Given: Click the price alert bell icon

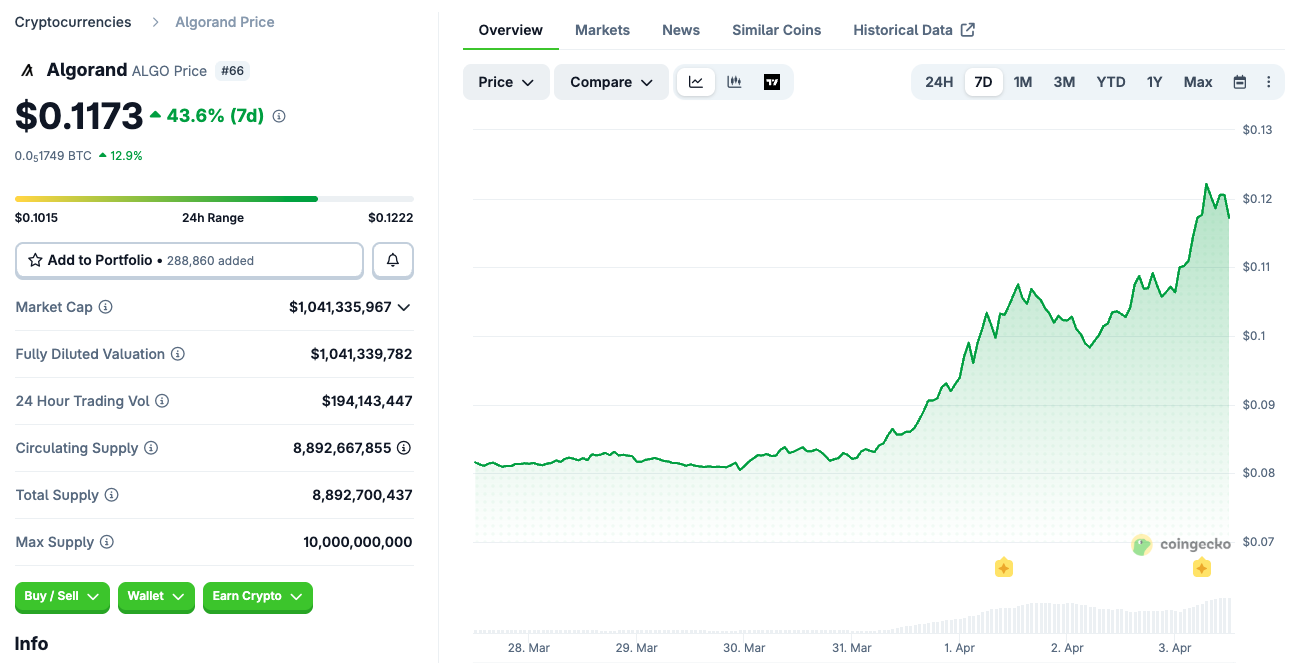Looking at the screenshot, I should coord(392,260).
